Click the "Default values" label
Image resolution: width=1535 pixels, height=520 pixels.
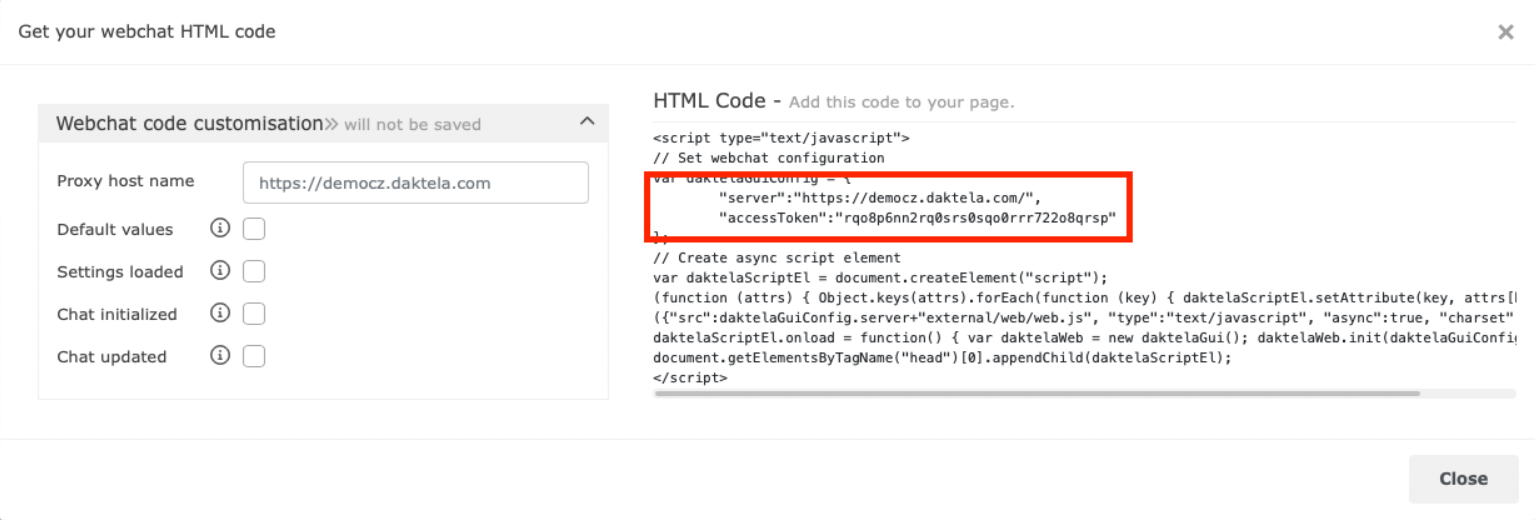(x=115, y=229)
